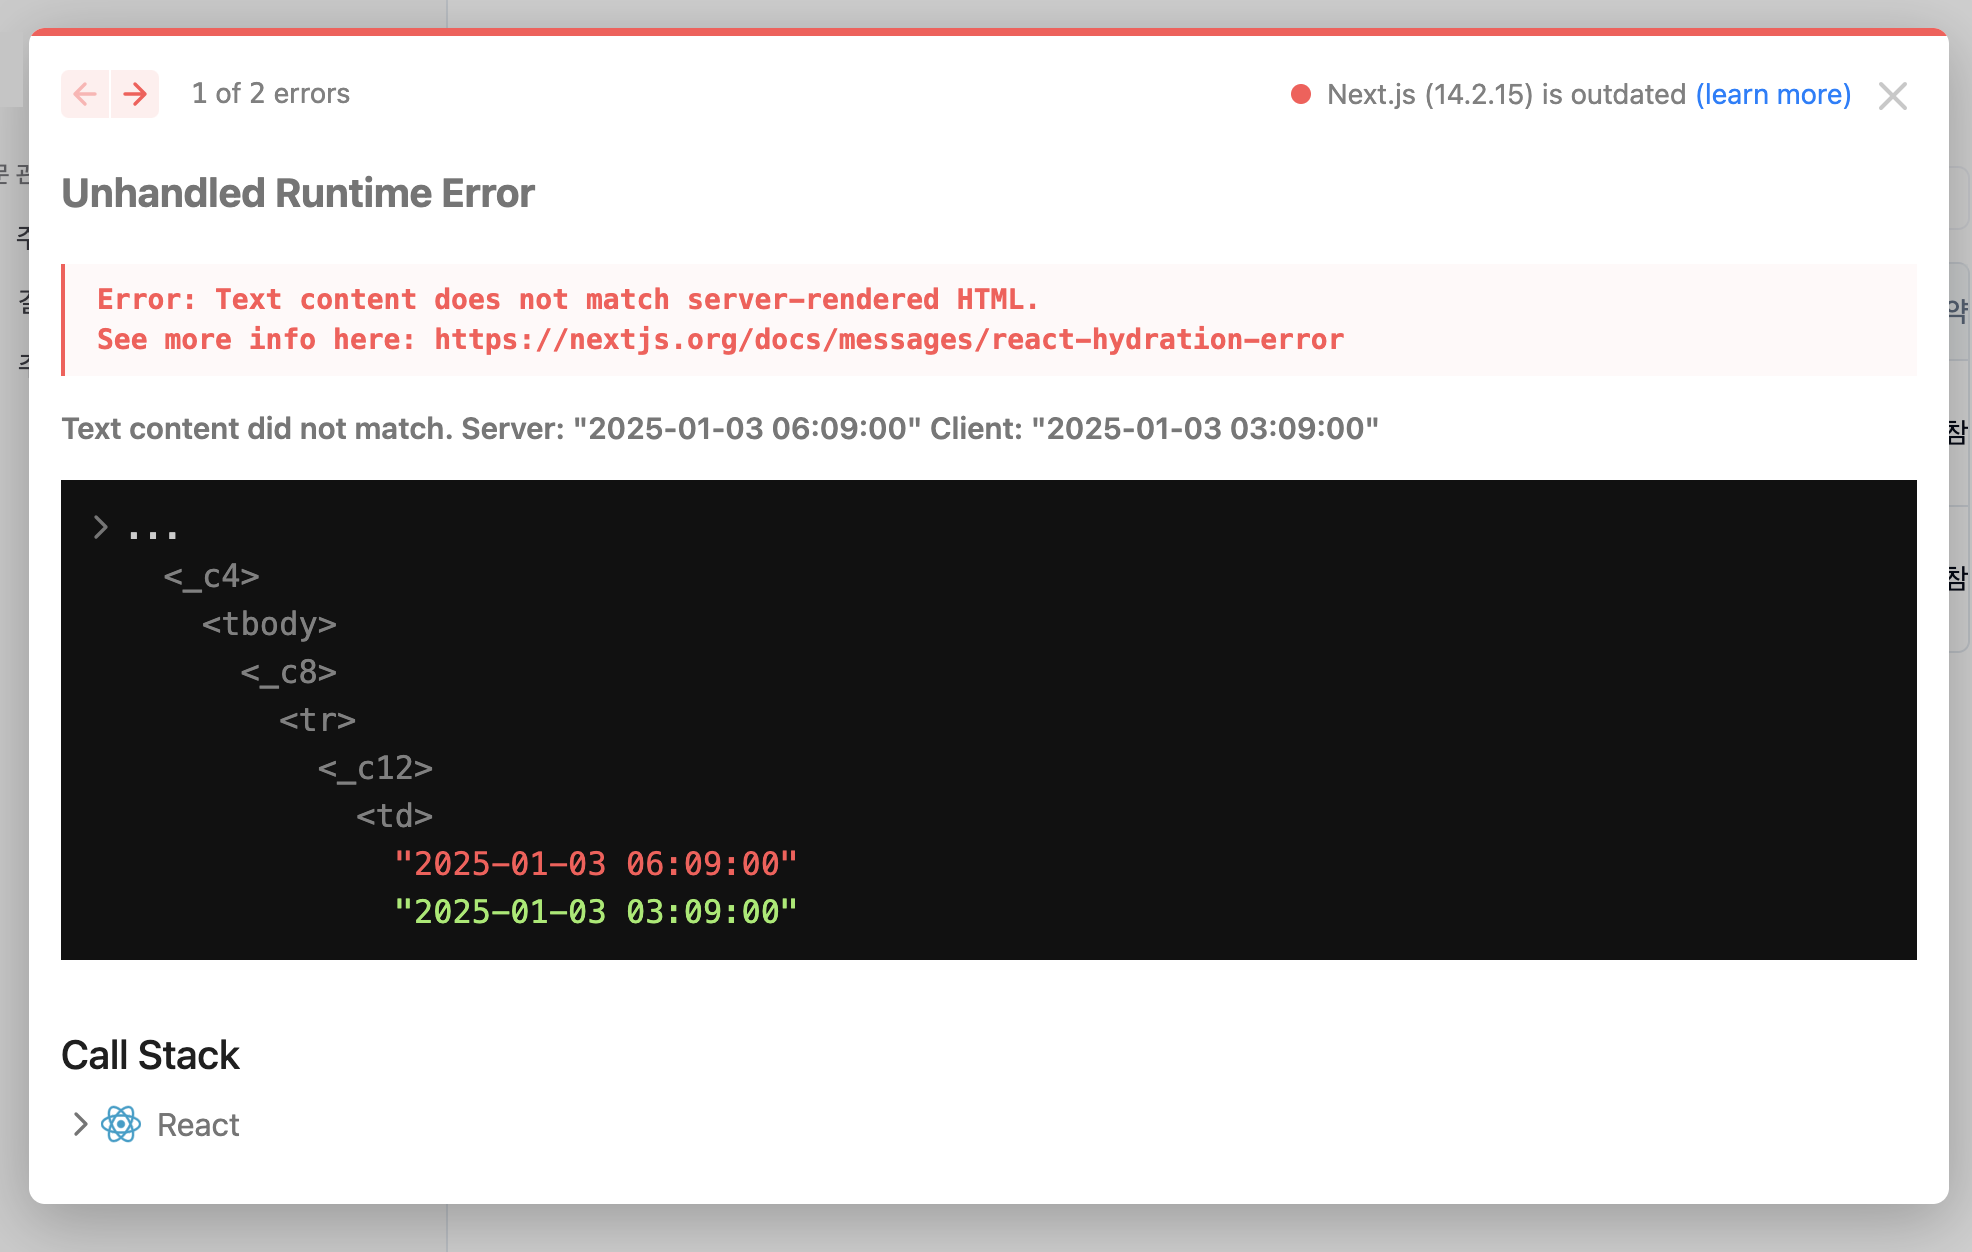Click the React atom logo icon

click(121, 1124)
